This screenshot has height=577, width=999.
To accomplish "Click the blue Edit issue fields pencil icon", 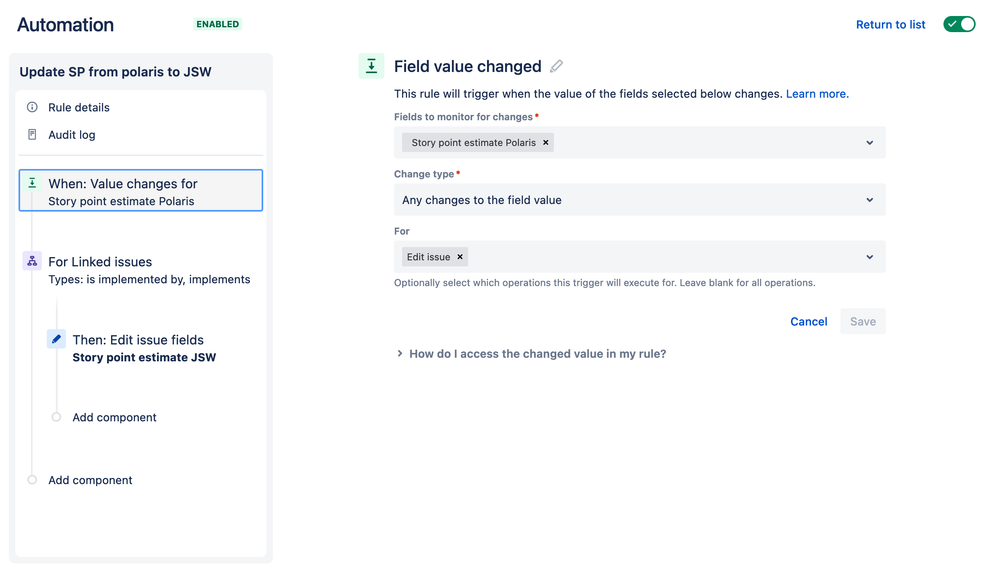I will click(56, 339).
